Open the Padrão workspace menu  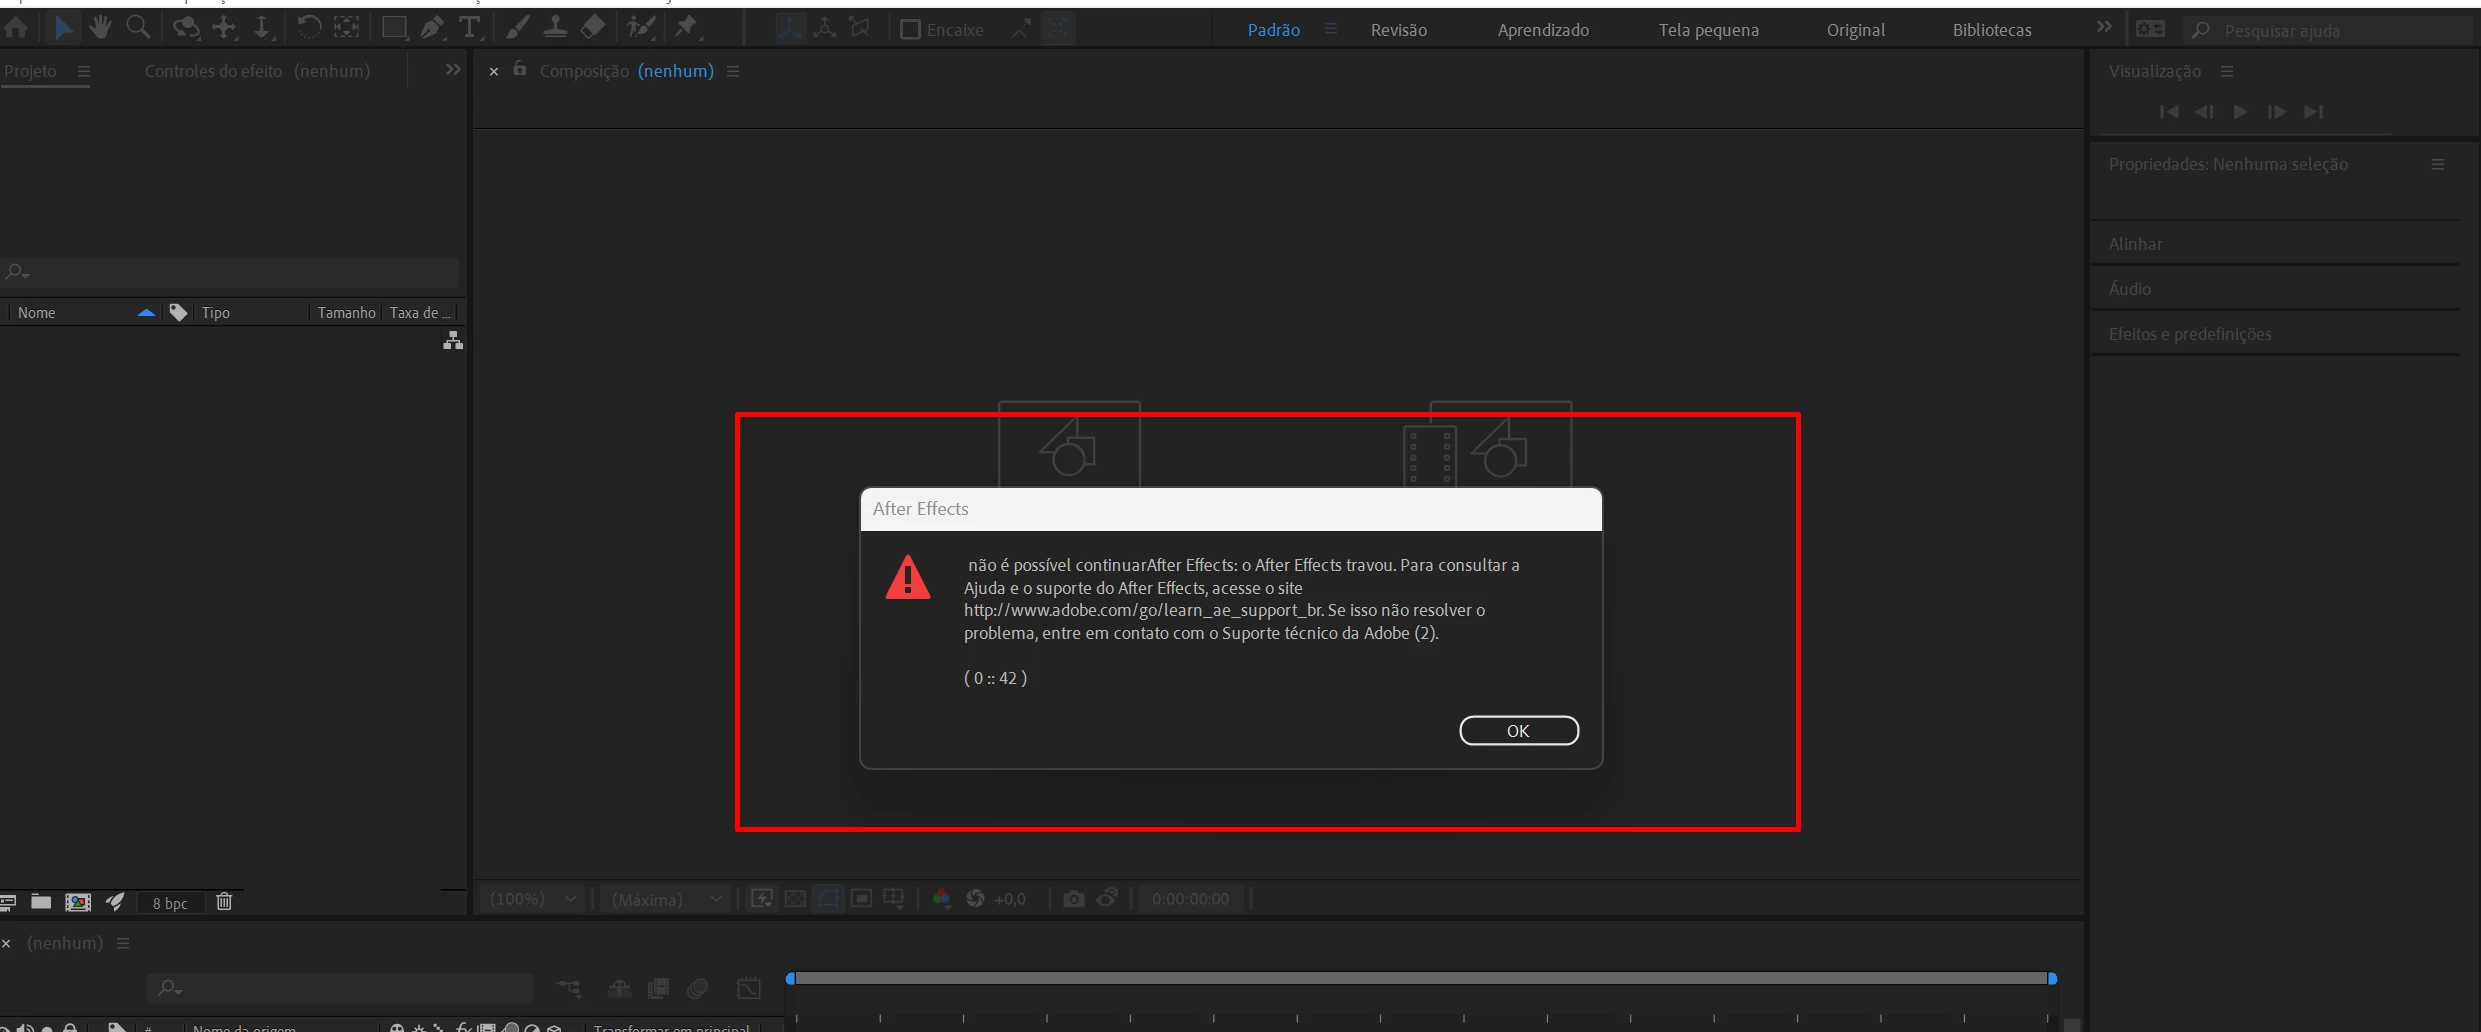[x=1331, y=30]
